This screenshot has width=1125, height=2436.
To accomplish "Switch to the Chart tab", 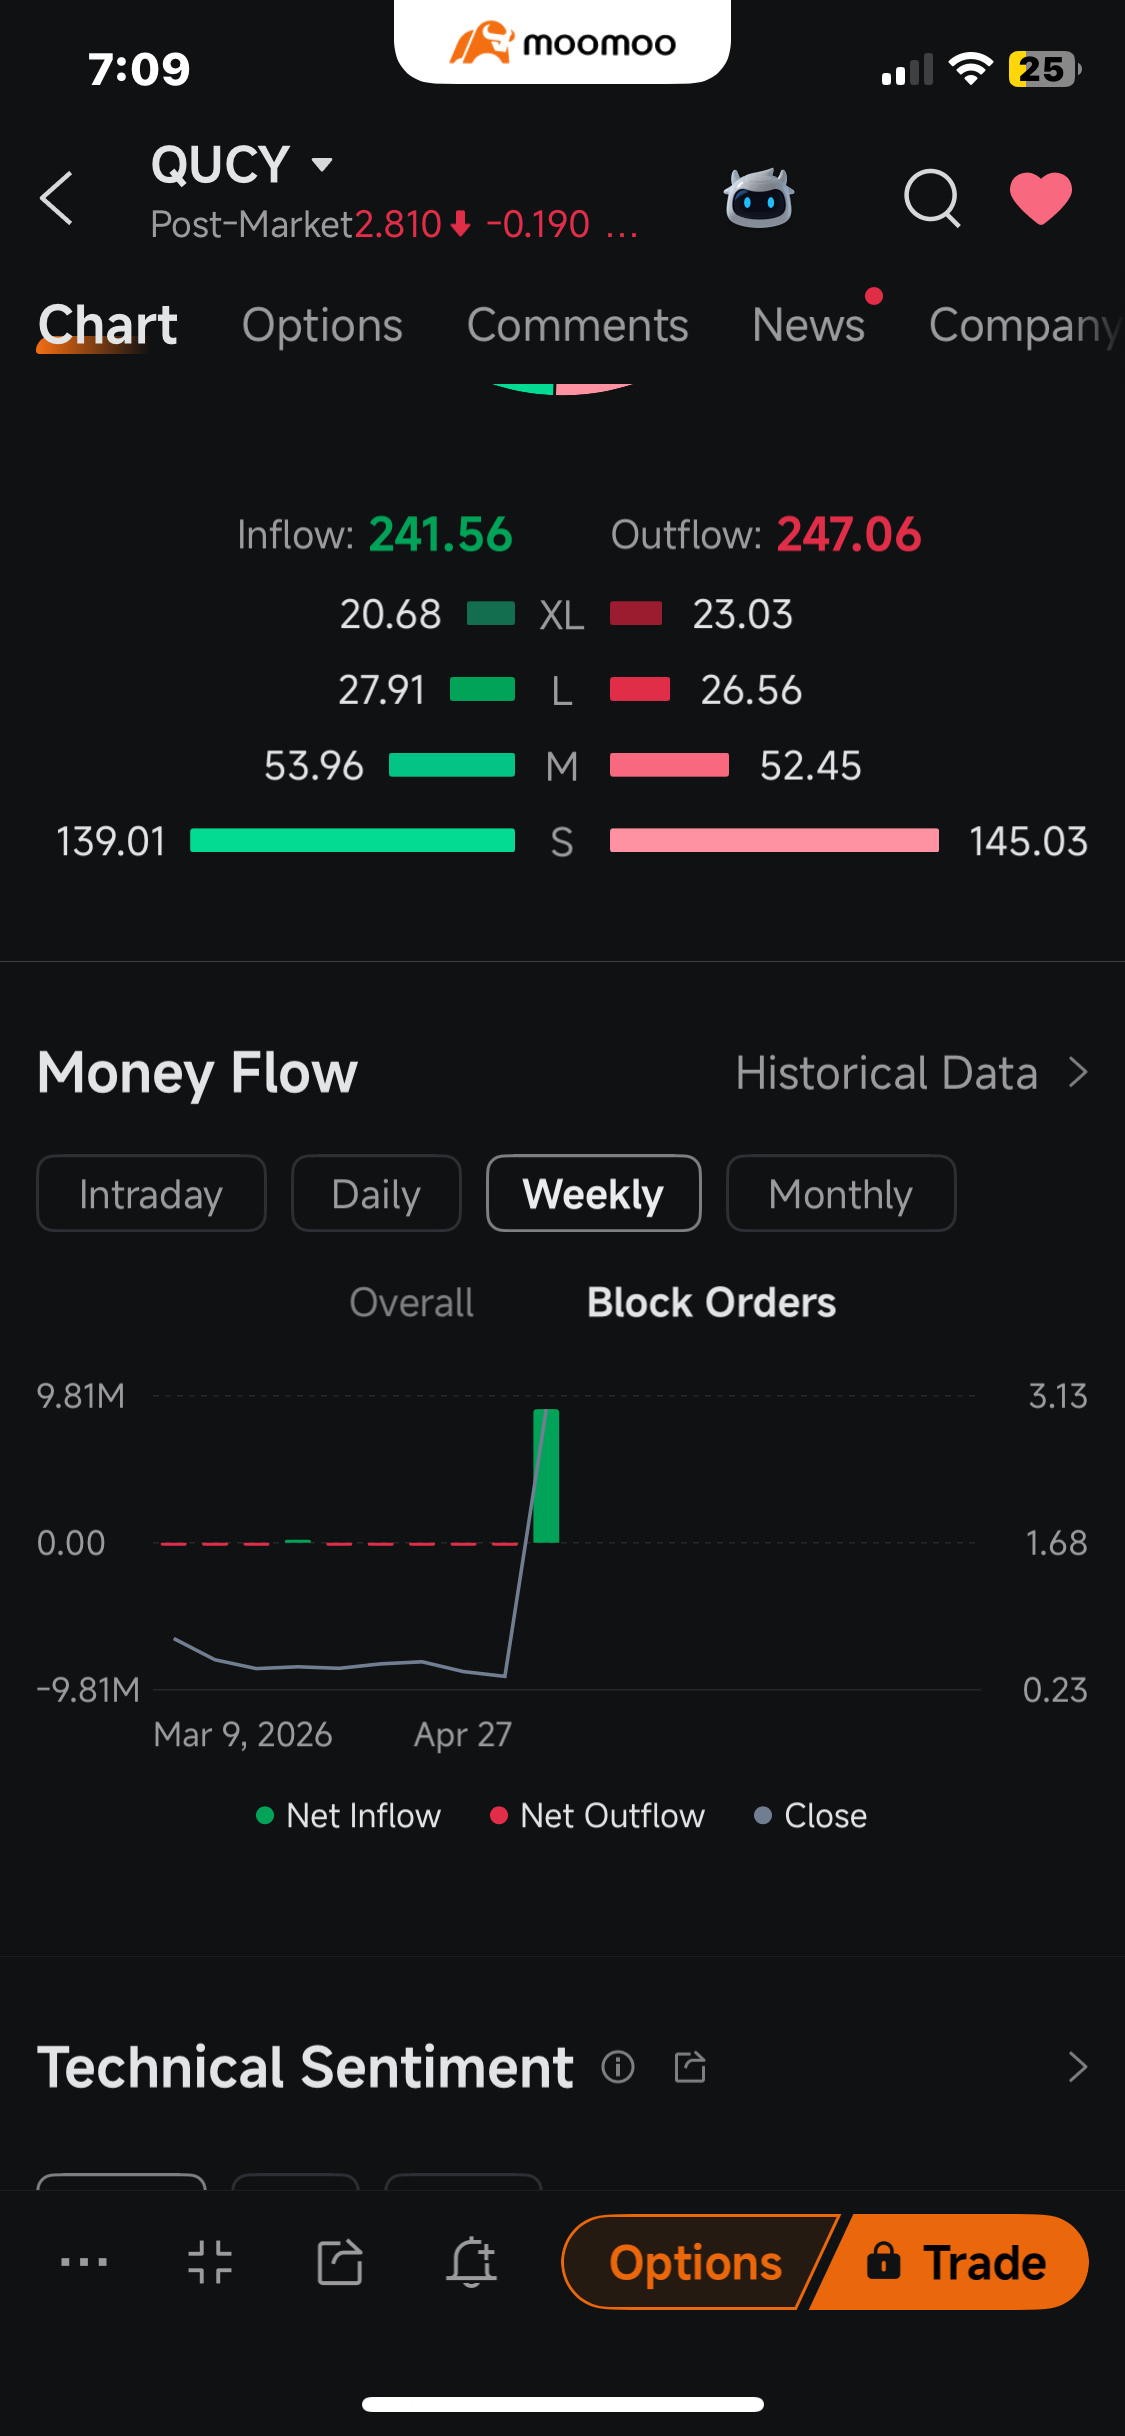I will 108,325.
